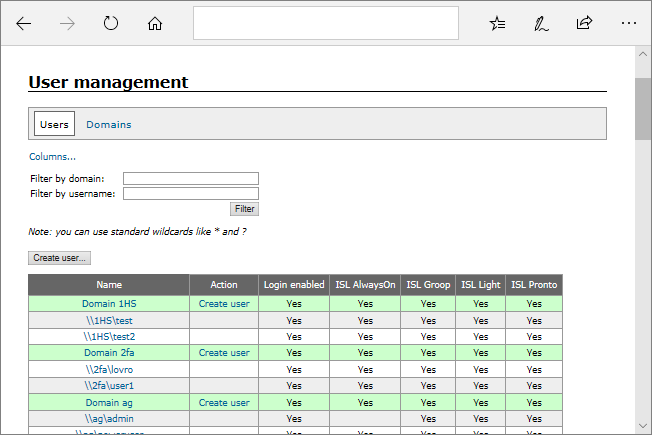Open the Columns... link
Screen dimensions: 652x435
[52, 156]
